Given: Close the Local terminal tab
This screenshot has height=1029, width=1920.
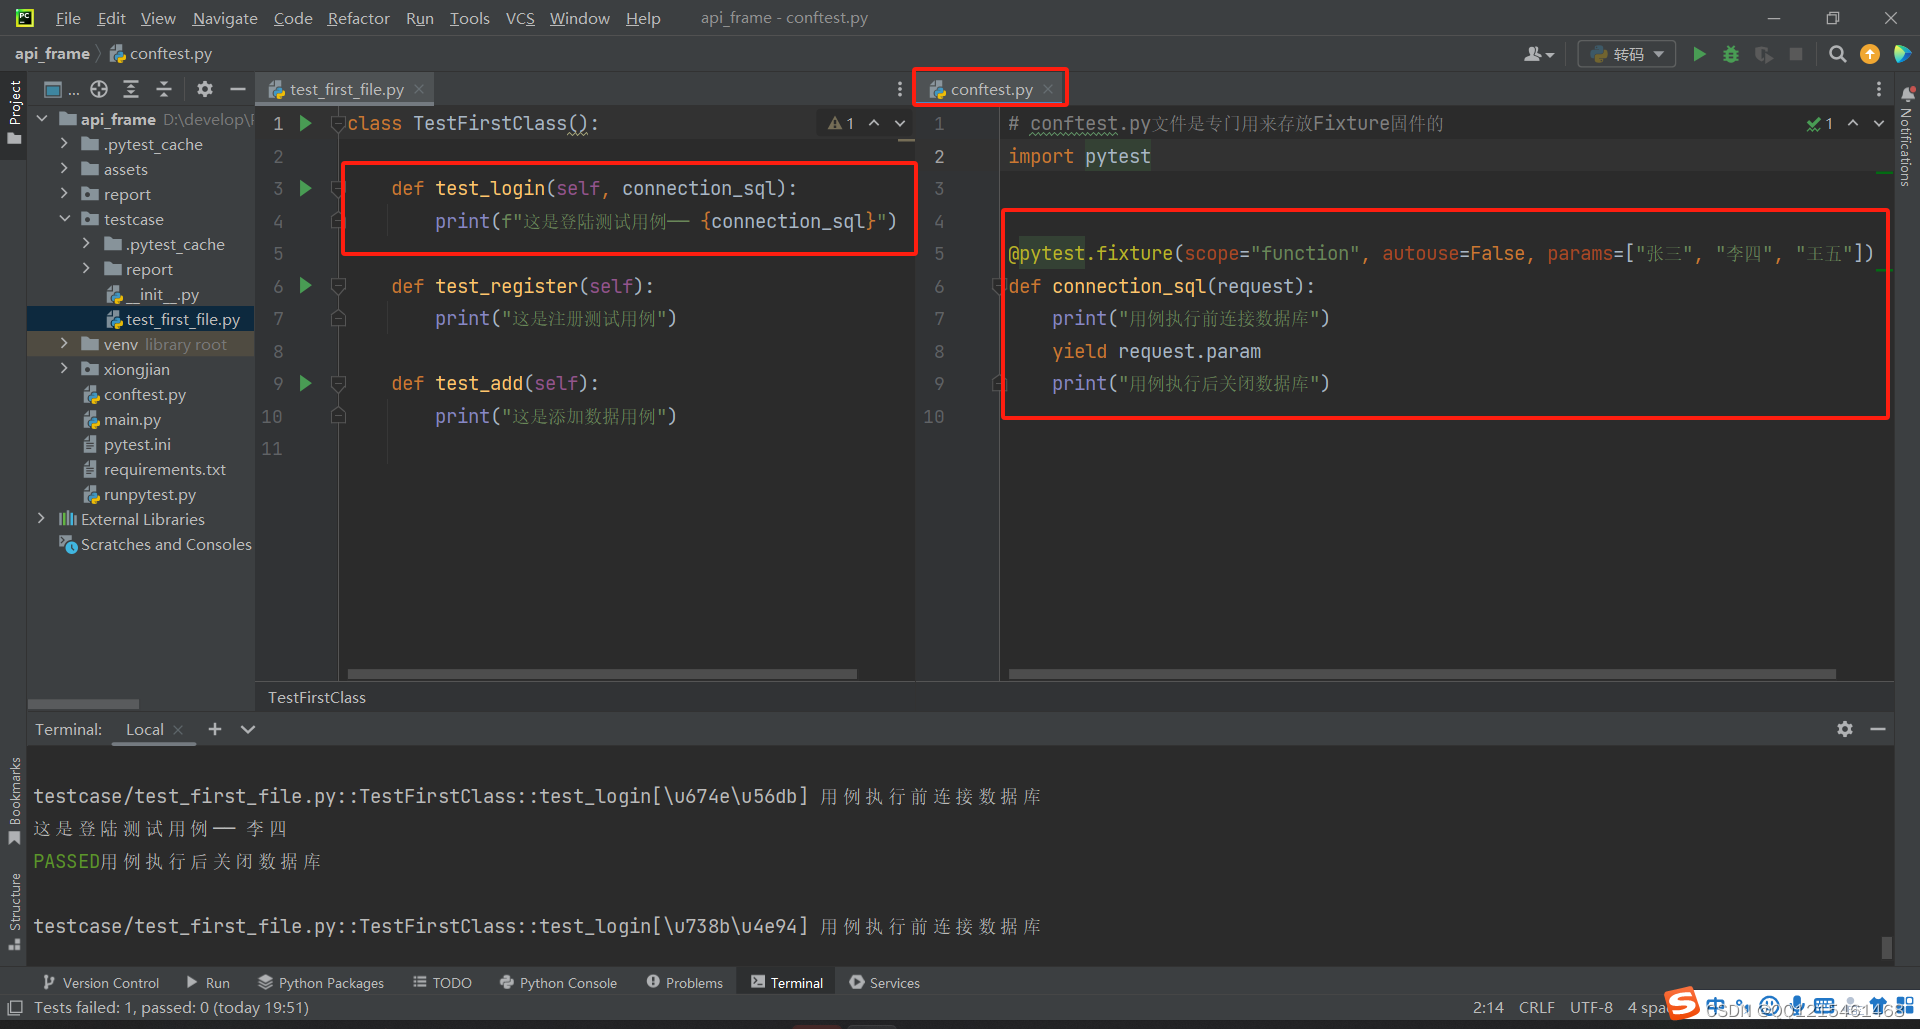Looking at the screenshot, I should pos(178,730).
